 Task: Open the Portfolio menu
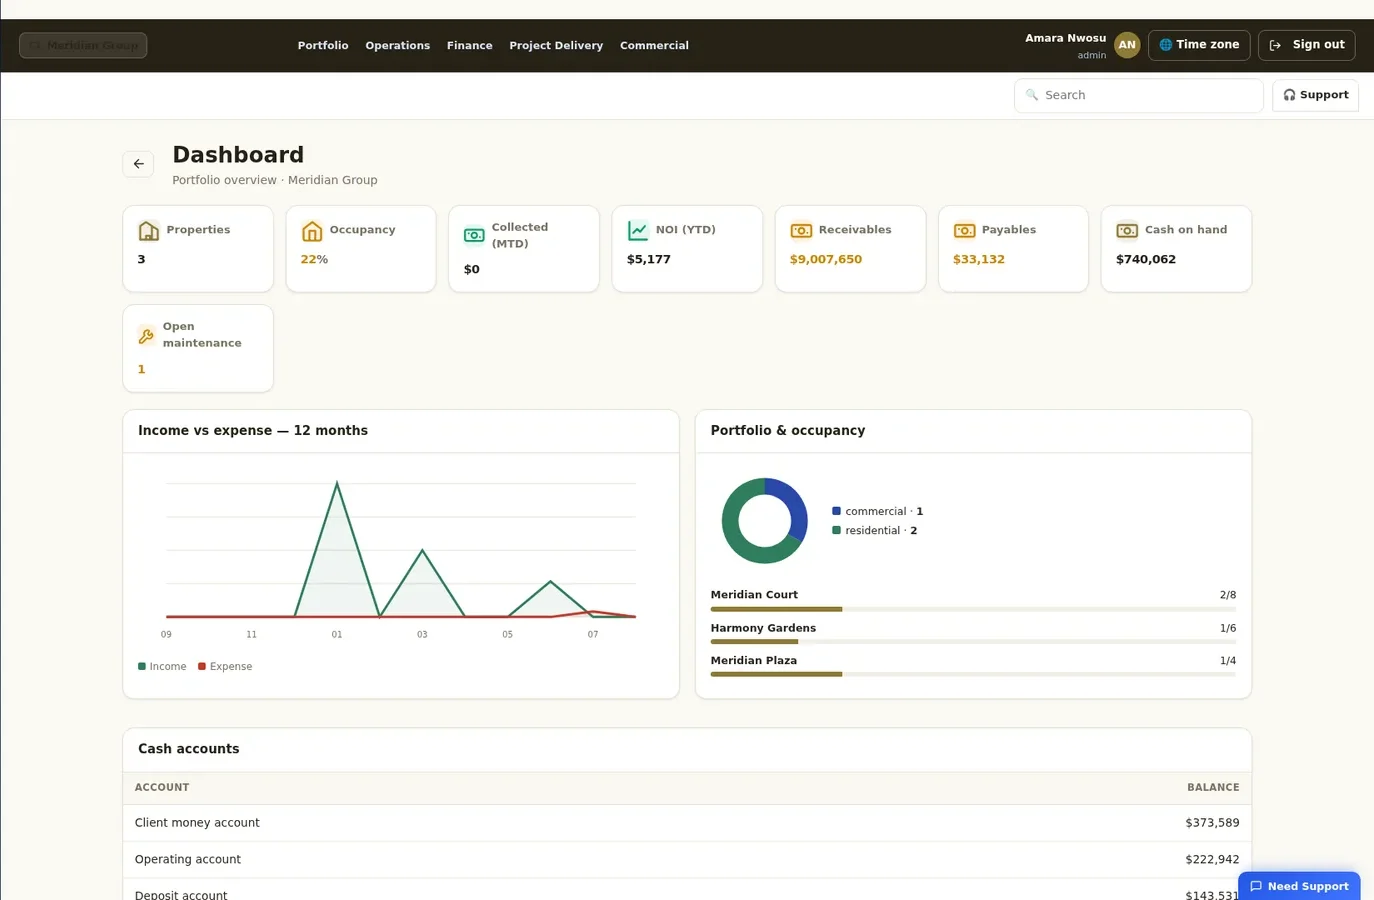click(323, 46)
